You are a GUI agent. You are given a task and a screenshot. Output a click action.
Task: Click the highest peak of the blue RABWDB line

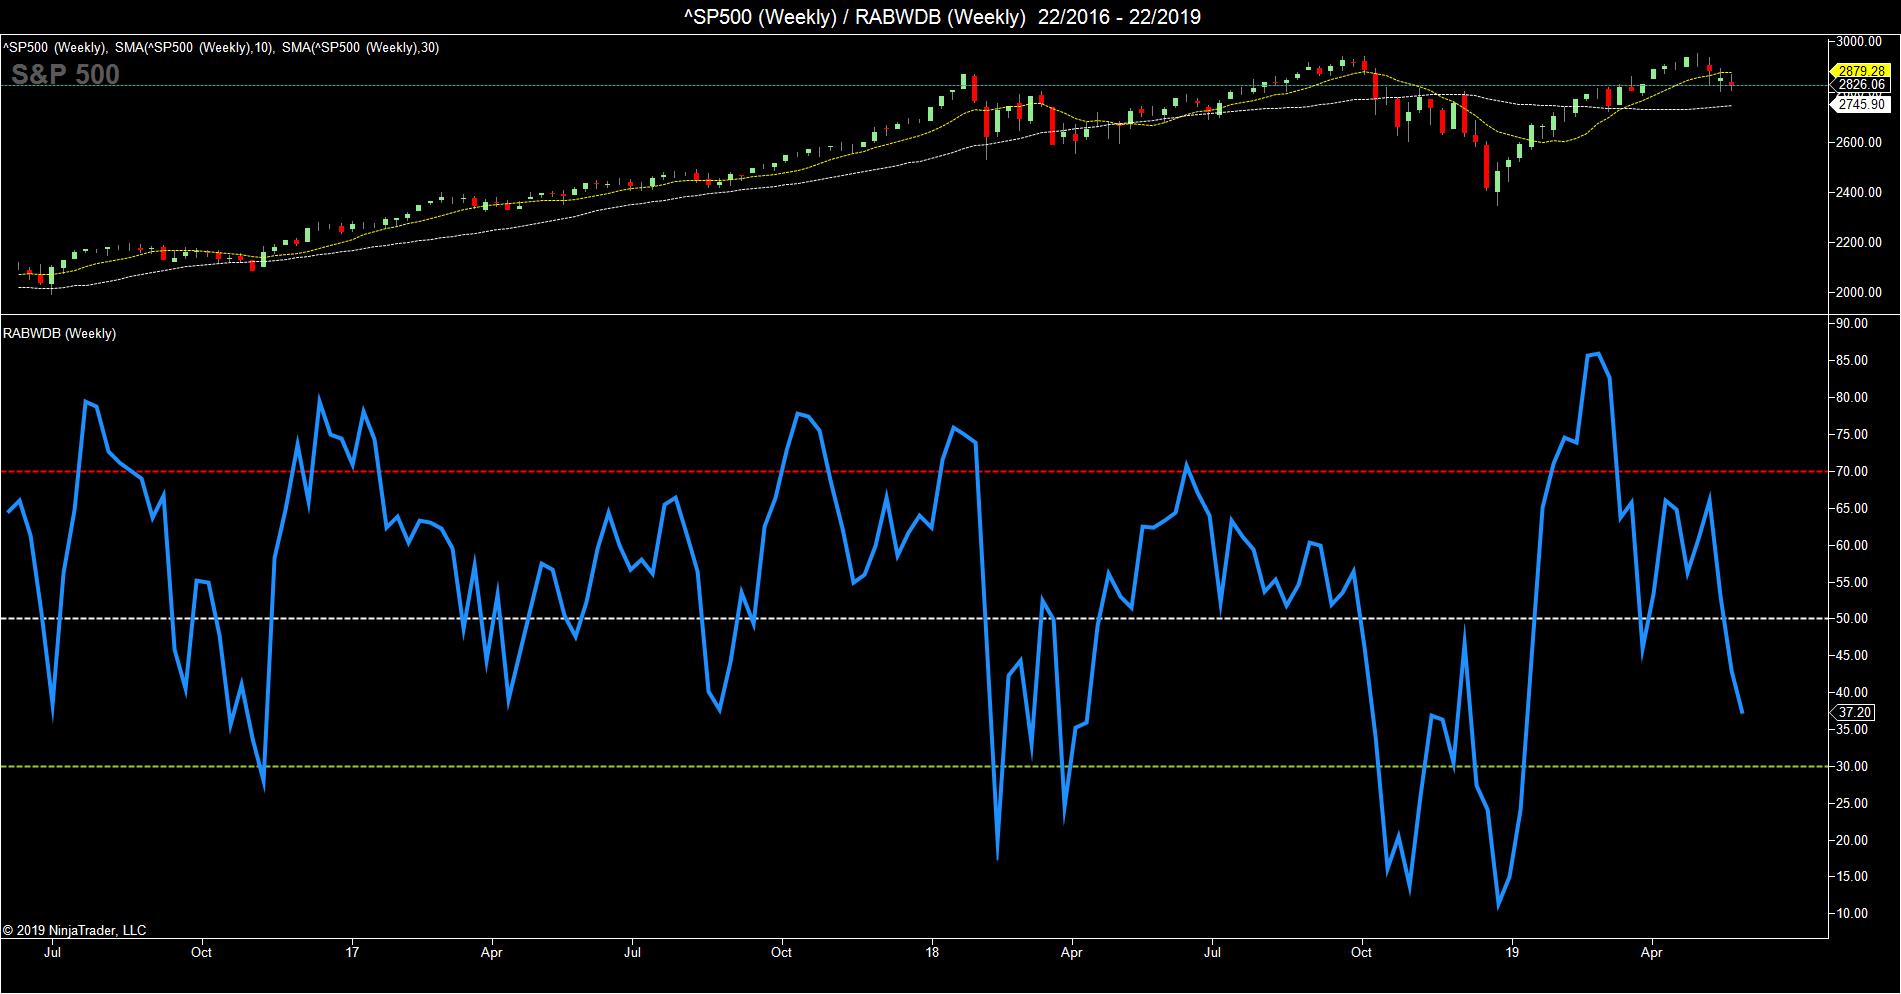(1597, 353)
